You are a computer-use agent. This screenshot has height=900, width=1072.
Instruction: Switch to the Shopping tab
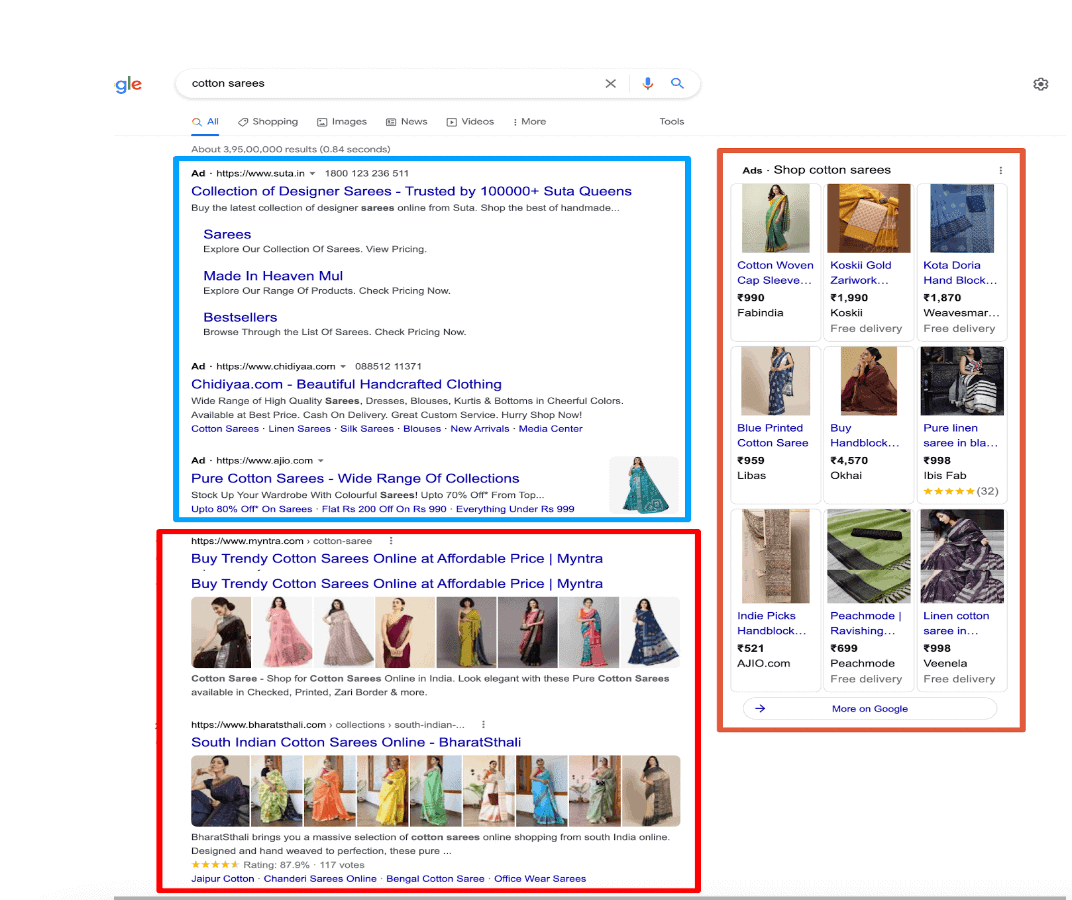268,122
